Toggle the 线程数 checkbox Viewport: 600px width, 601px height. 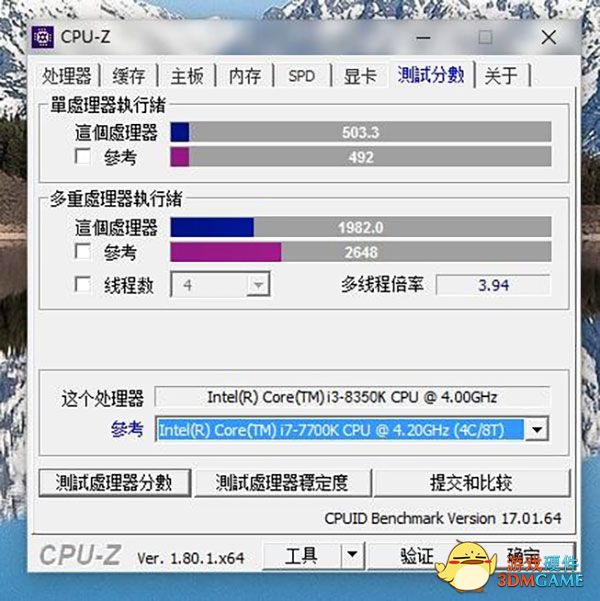[83, 285]
